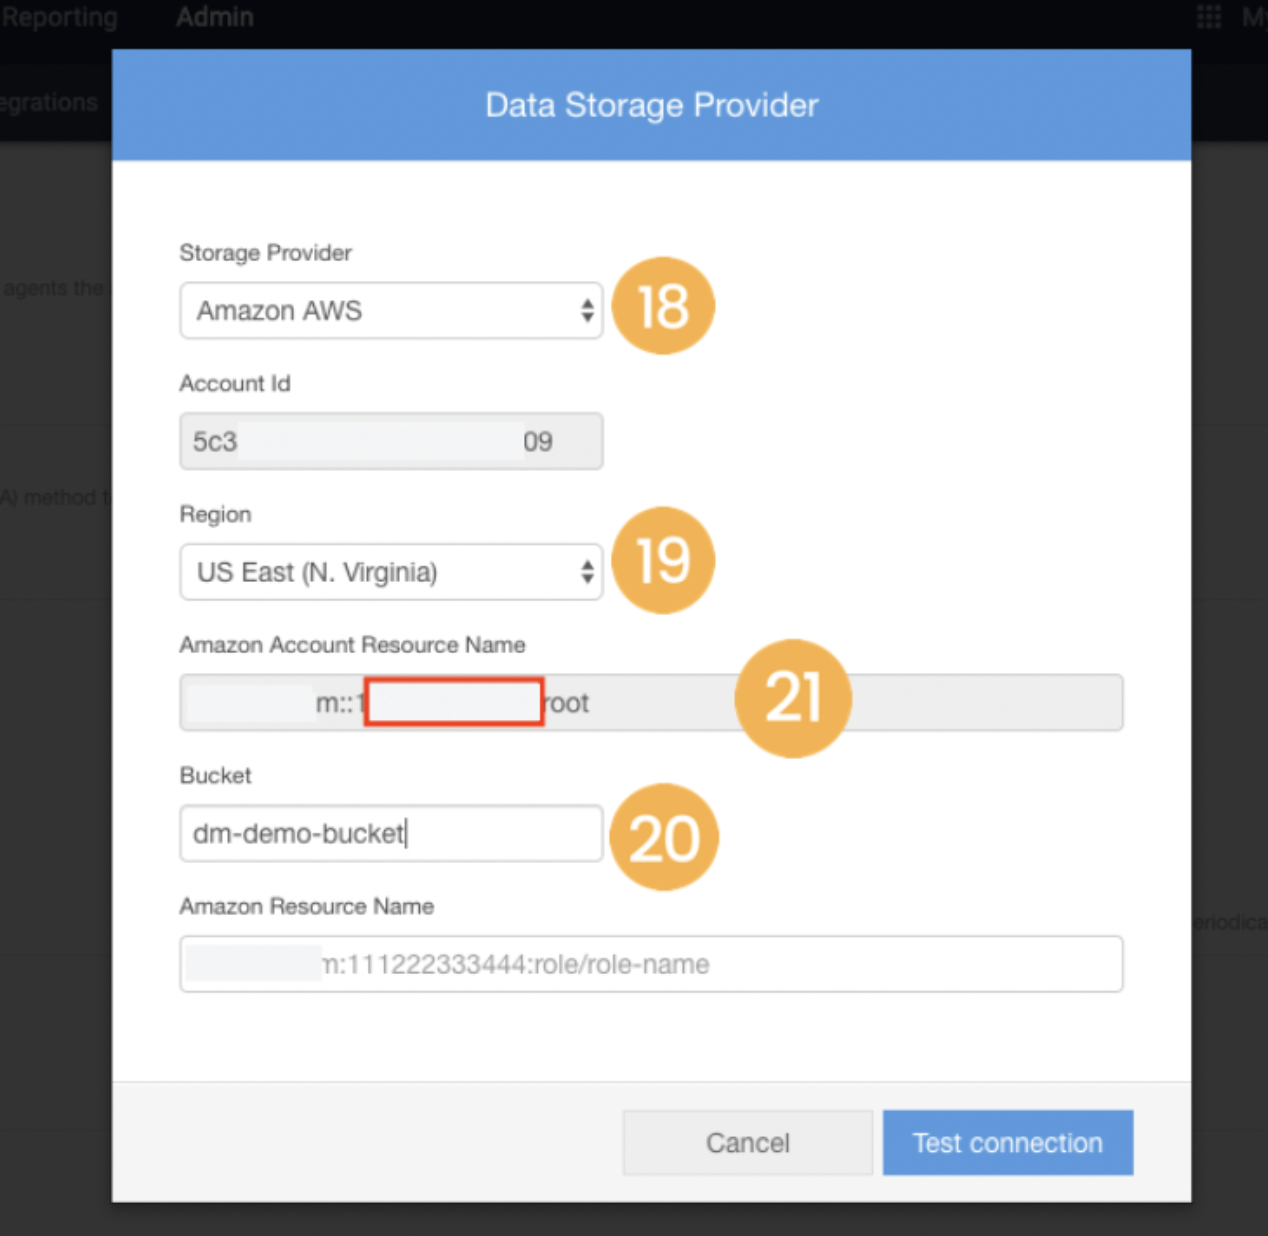Open the apps grid icon
The image size is (1268, 1236).
(1209, 17)
